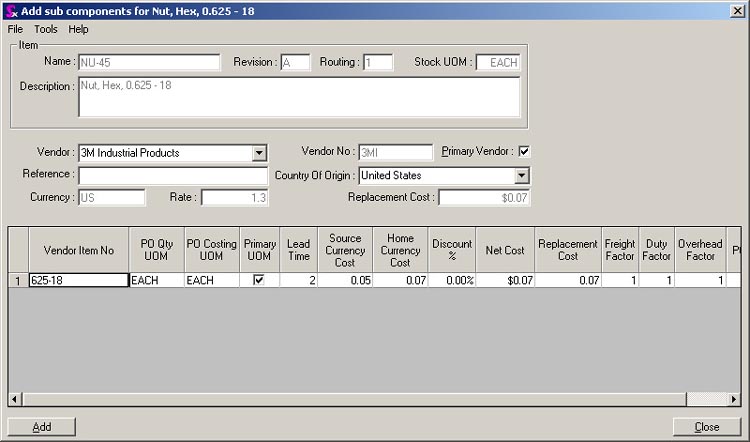Click the Reference input field
This screenshot has height=442, width=750.
[x=173, y=175]
